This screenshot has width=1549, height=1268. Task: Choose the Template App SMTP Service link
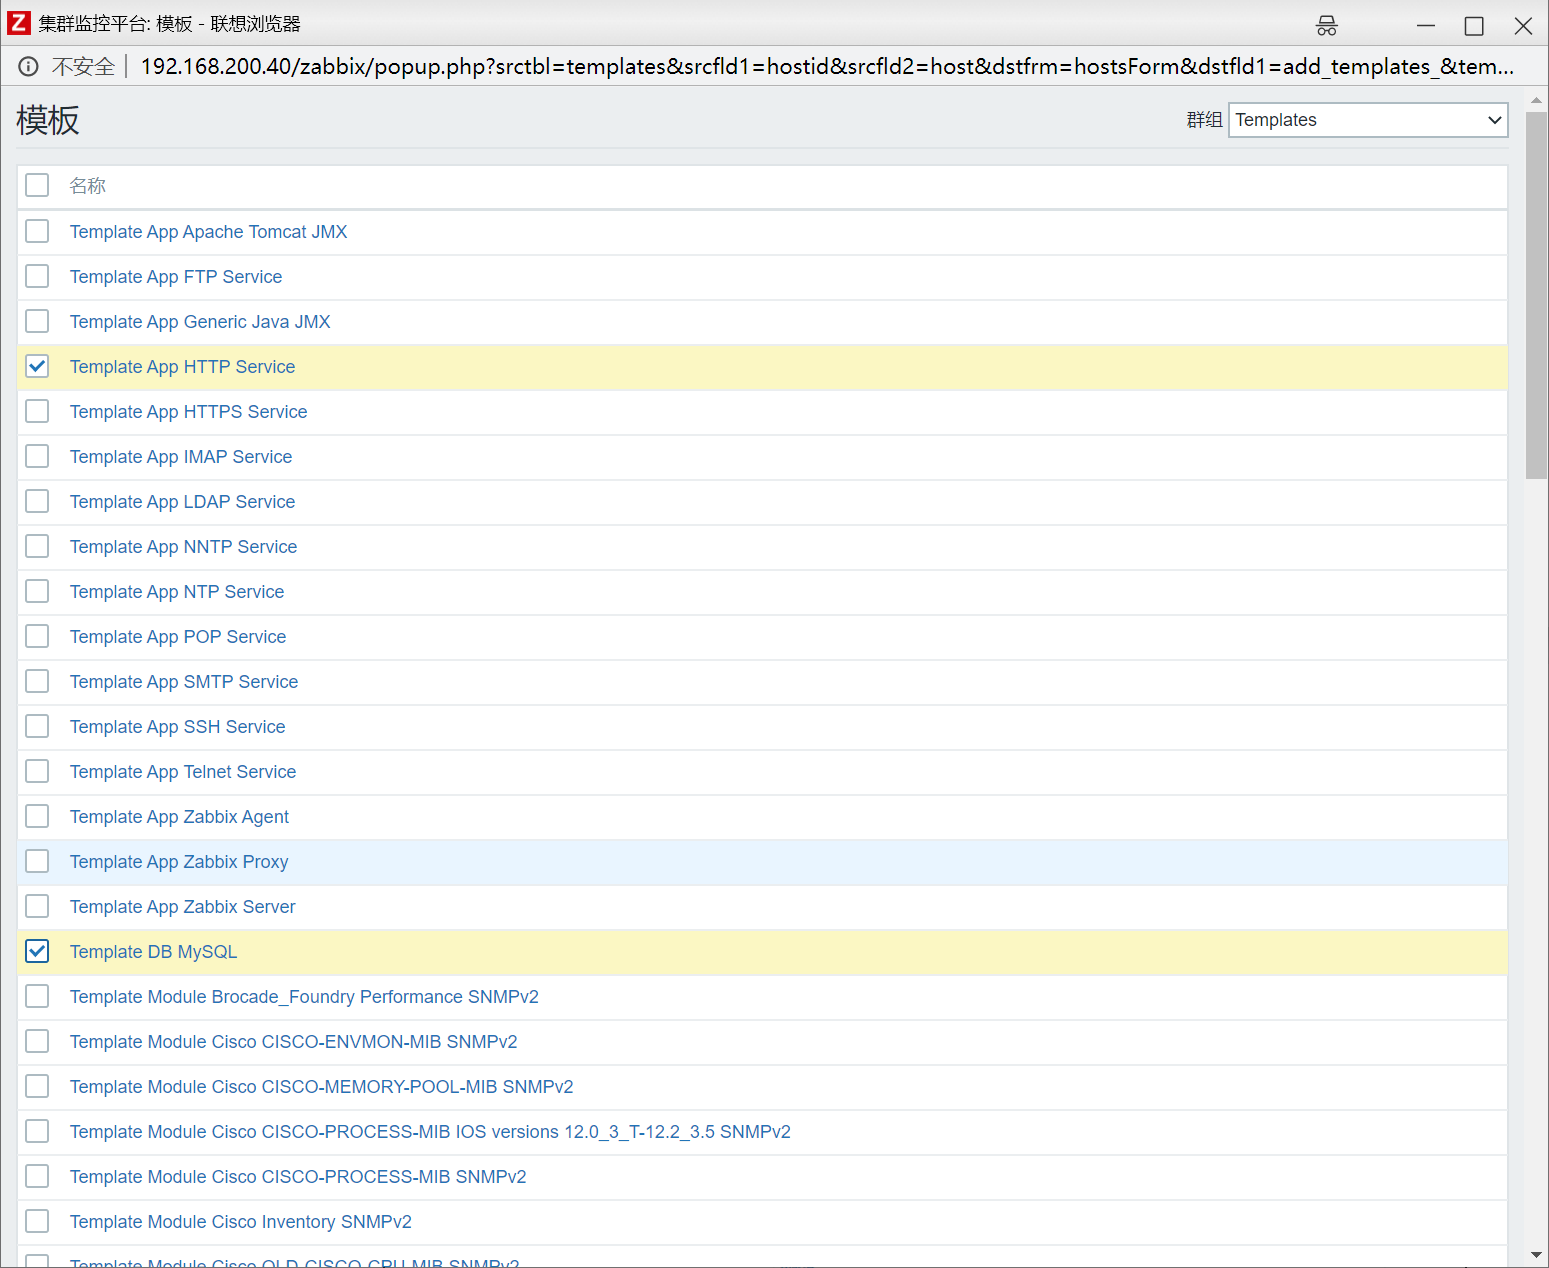[184, 682]
